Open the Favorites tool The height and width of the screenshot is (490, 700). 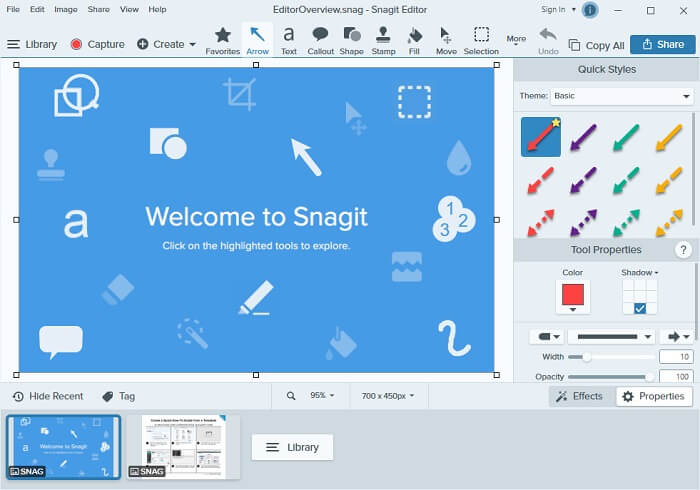coord(222,41)
